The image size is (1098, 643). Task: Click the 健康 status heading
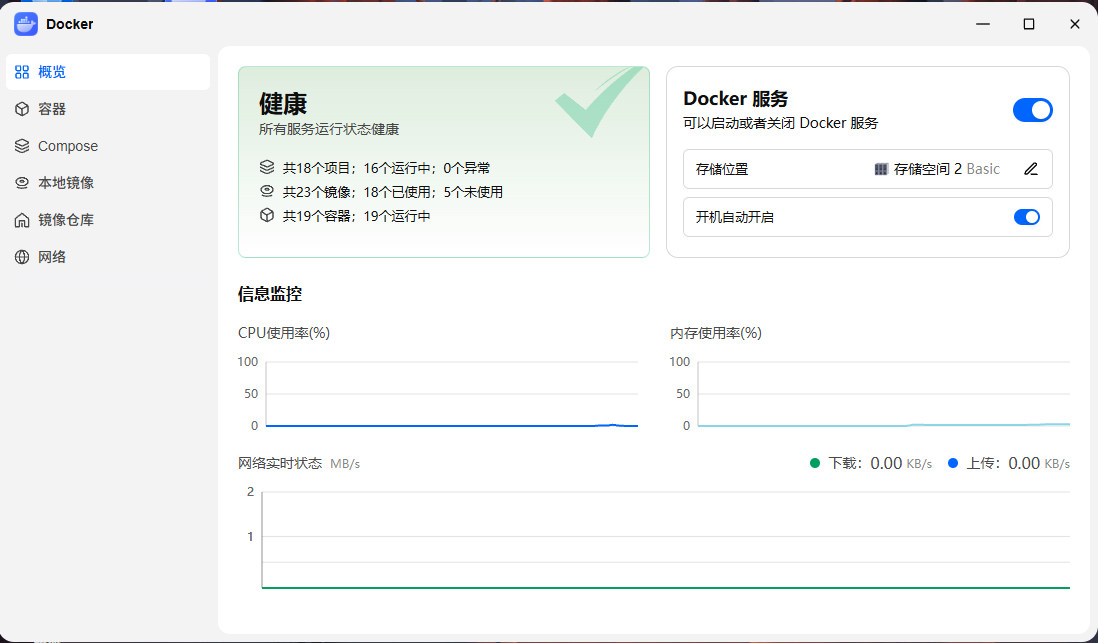(283, 104)
